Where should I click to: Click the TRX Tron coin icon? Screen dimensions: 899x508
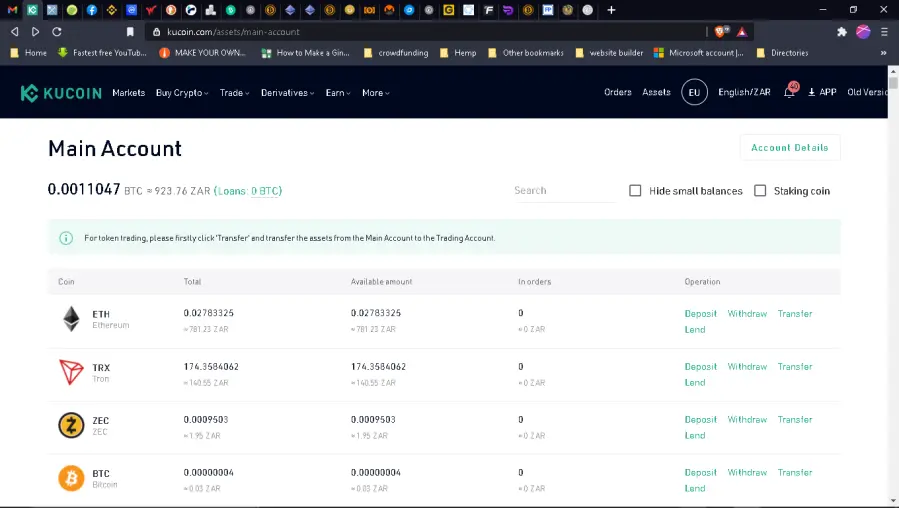71,372
